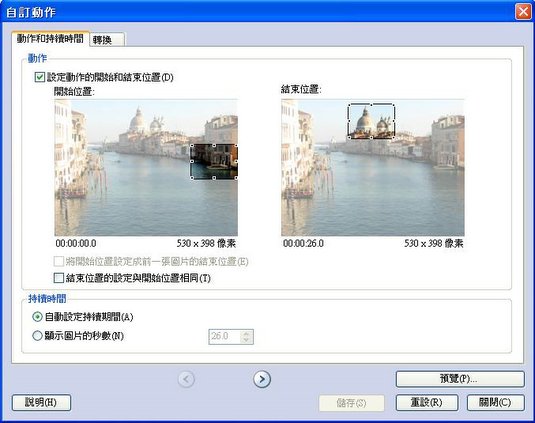Grab the top-center handle of start position box

tap(214, 146)
